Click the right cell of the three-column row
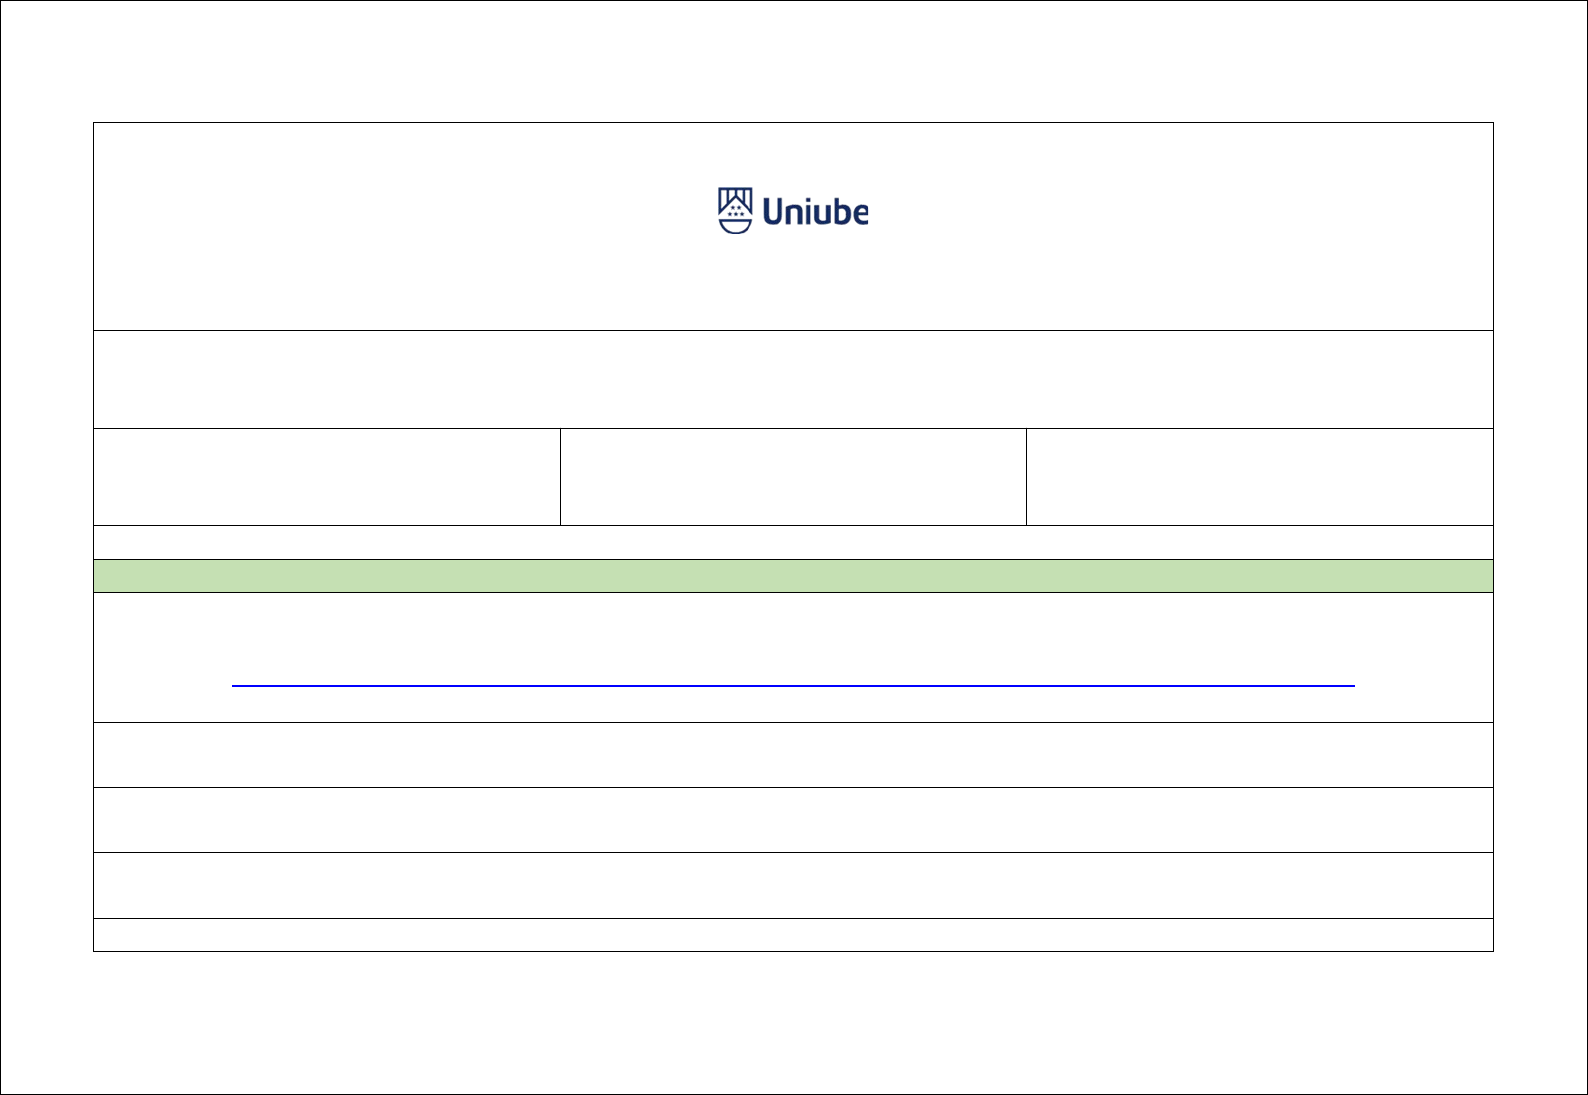Image resolution: width=1588 pixels, height=1095 pixels. (x=1259, y=477)
